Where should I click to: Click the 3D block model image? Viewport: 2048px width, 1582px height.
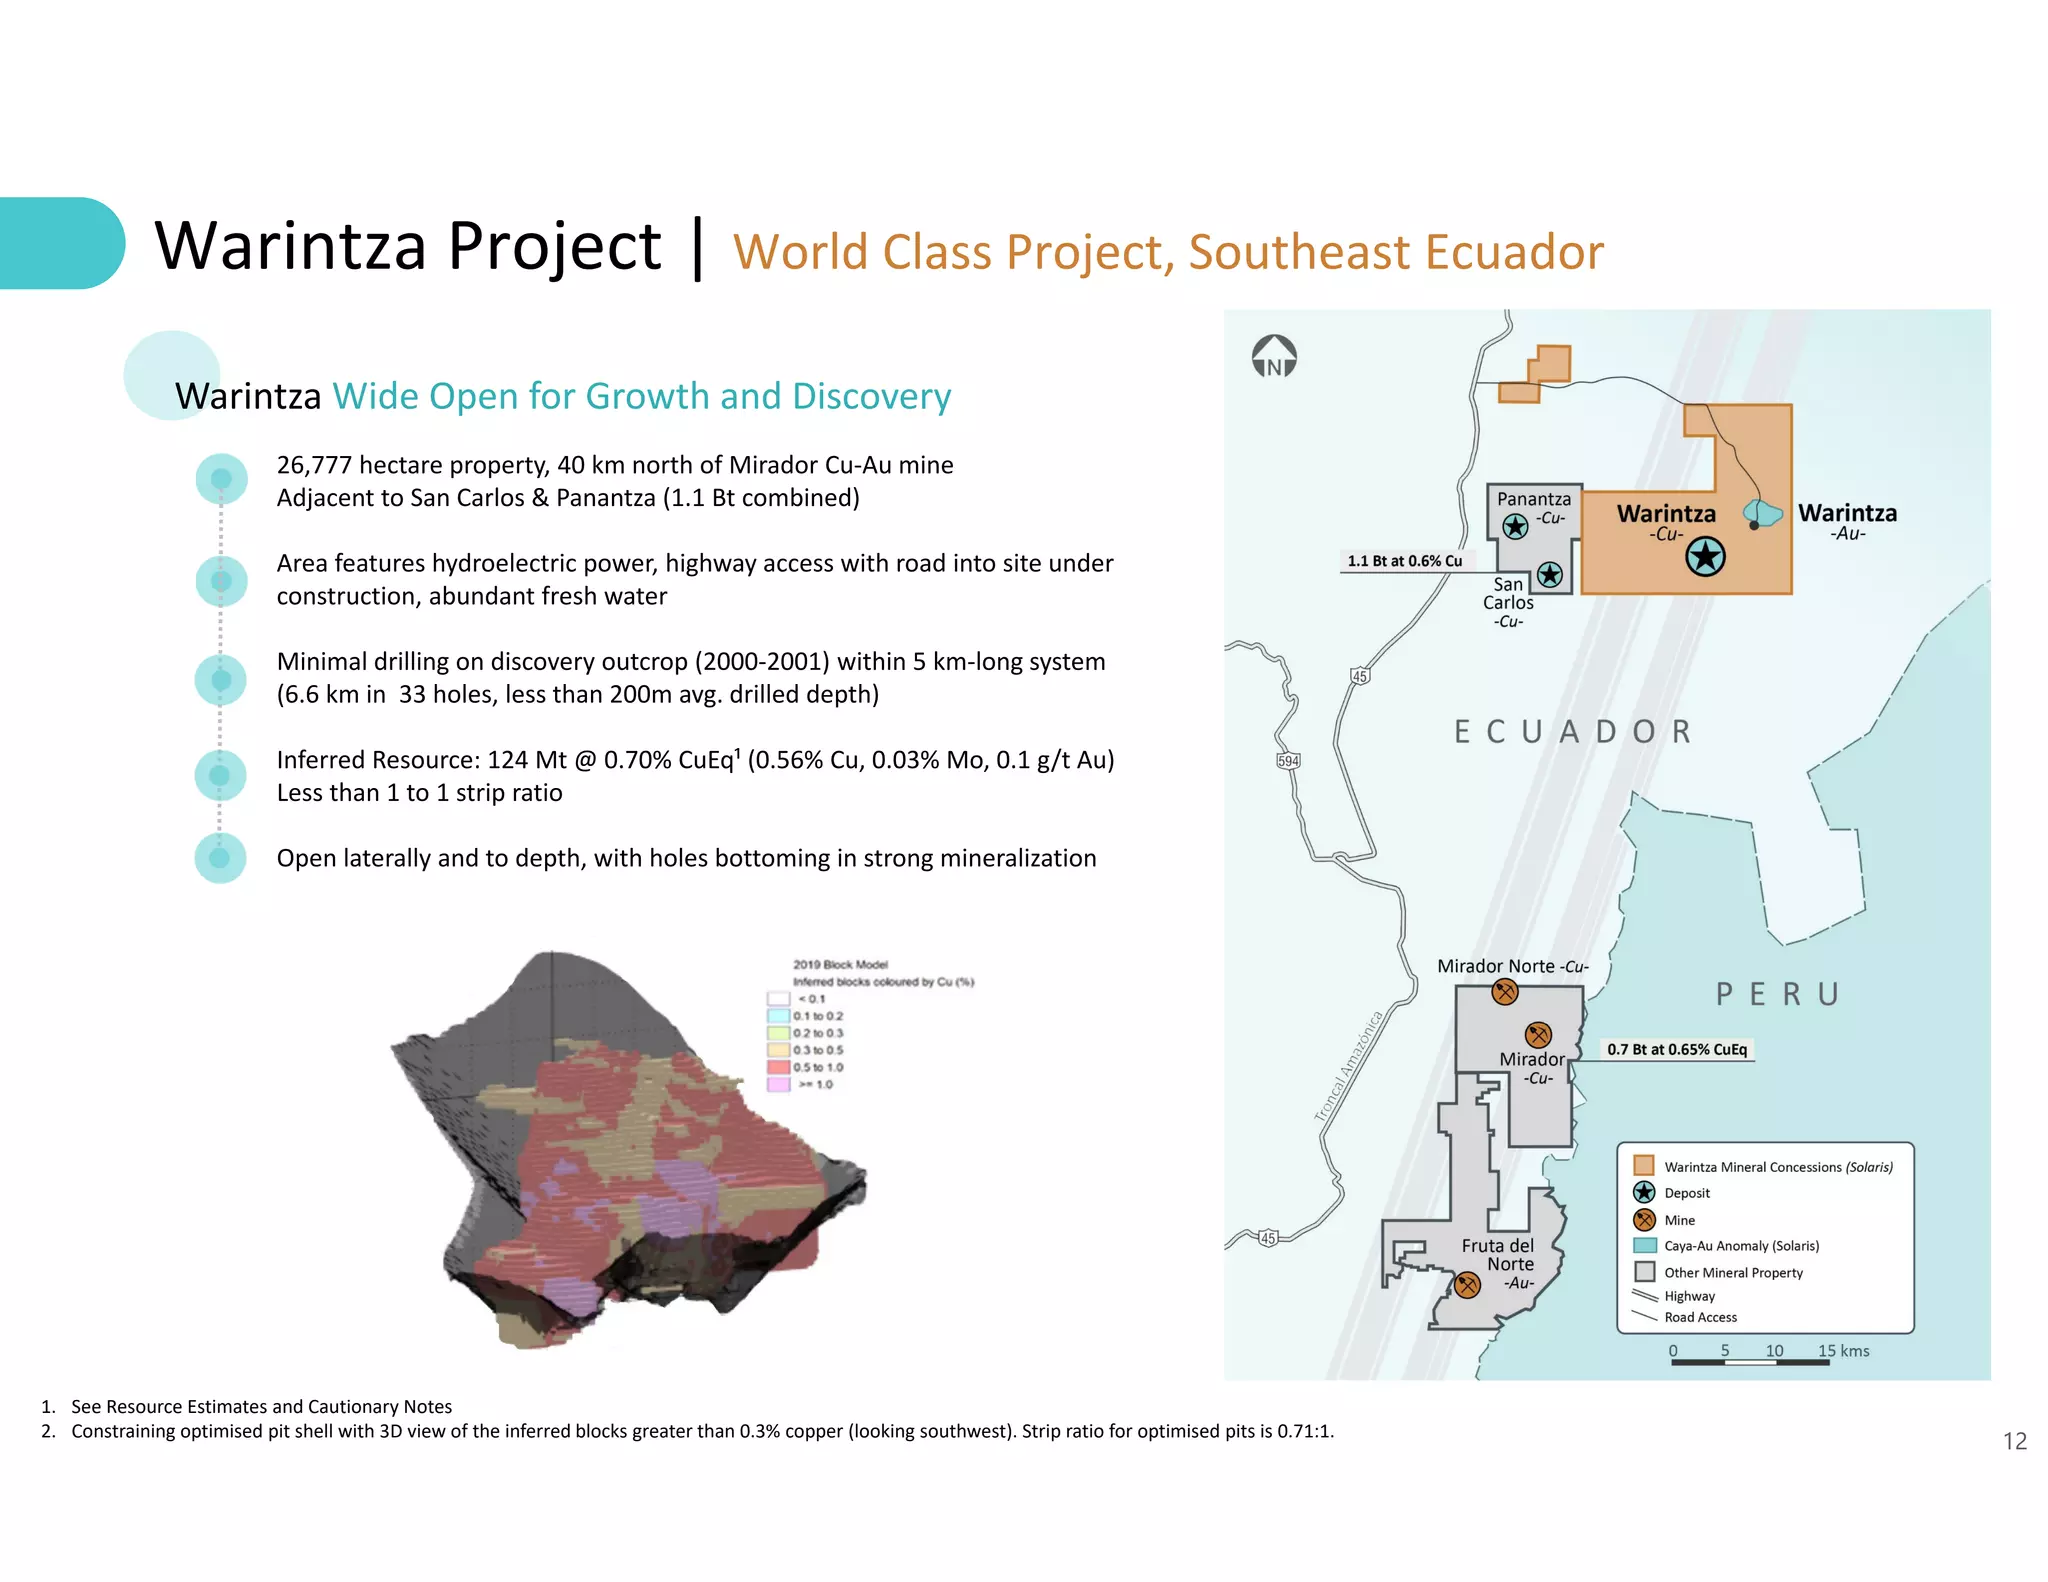630,1150
